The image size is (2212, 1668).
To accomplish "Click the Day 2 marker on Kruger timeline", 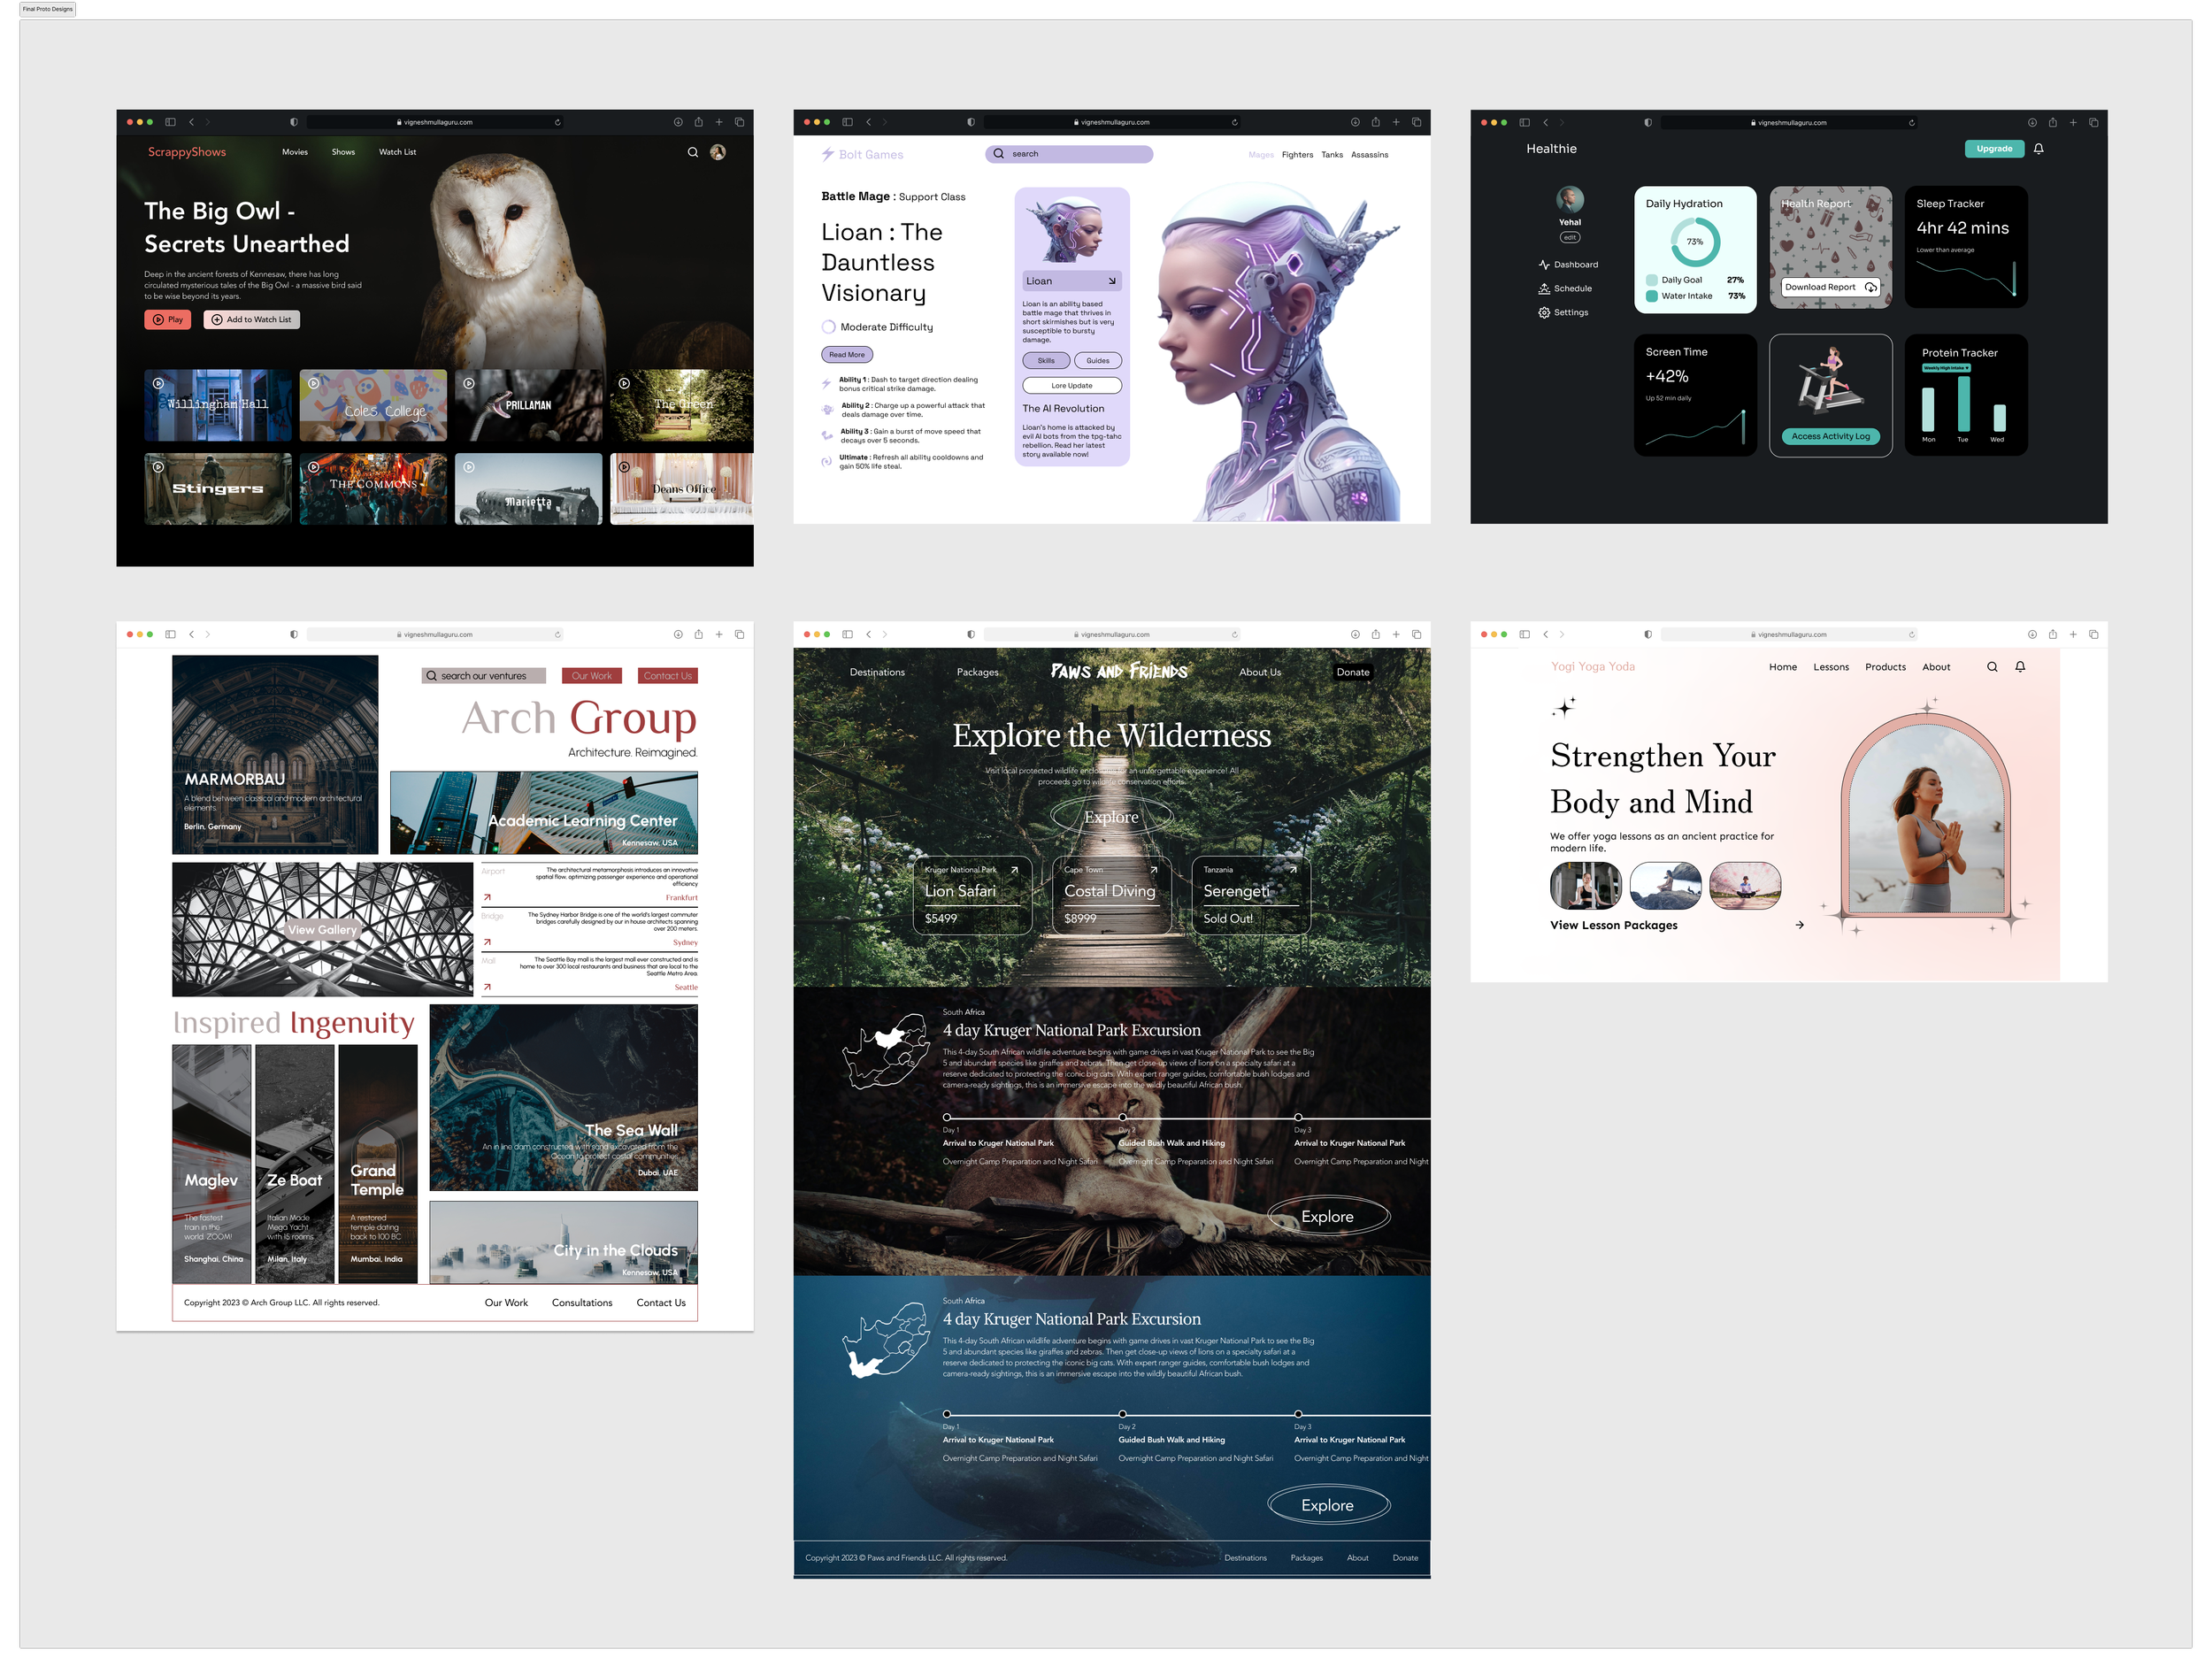I will click(1122, 1117).
